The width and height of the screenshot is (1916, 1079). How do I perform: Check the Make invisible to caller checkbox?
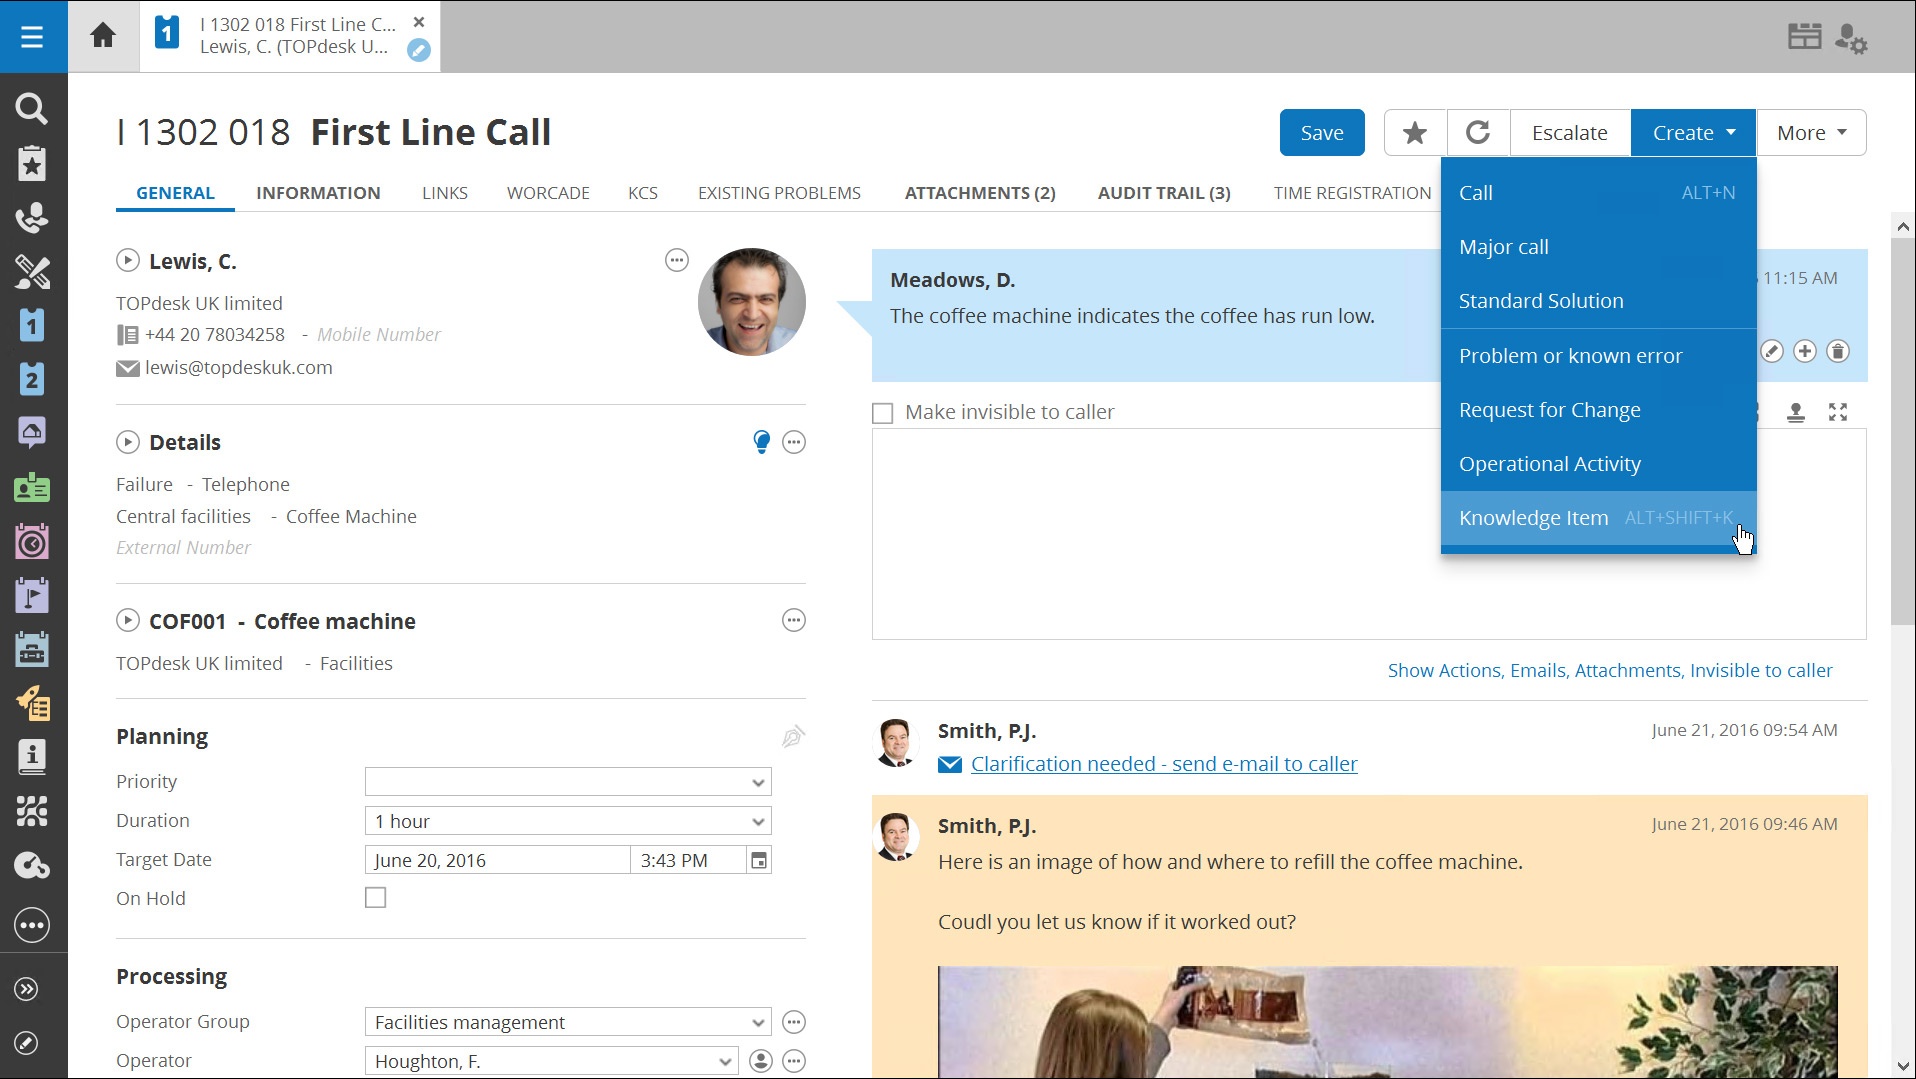coord(883,412)
